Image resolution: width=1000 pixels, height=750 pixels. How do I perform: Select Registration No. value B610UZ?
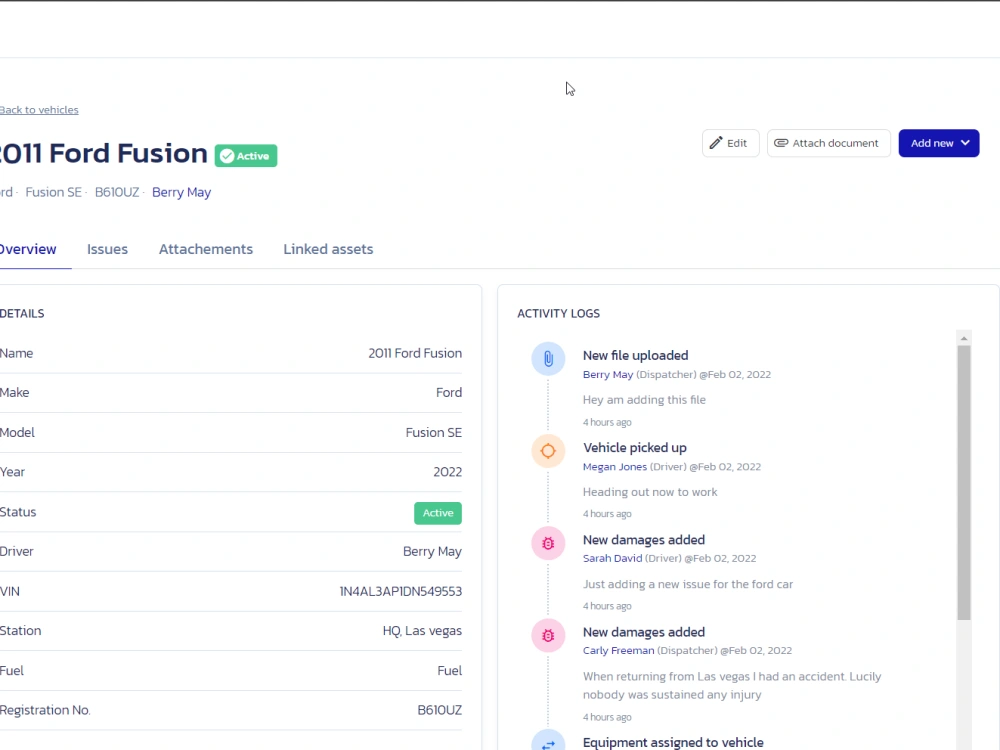point(439,710)
